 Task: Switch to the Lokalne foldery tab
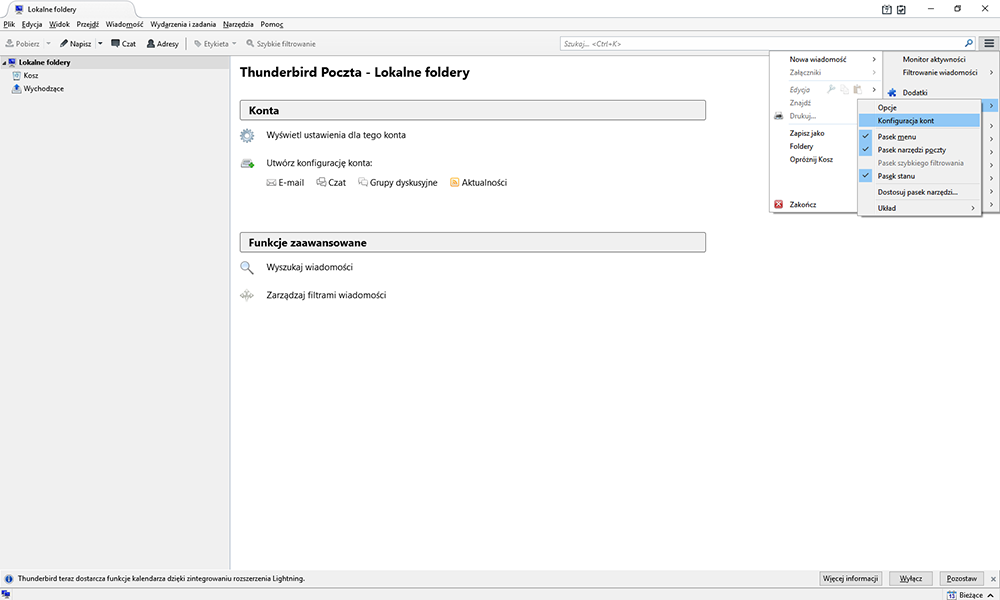[x=69, y=10]
